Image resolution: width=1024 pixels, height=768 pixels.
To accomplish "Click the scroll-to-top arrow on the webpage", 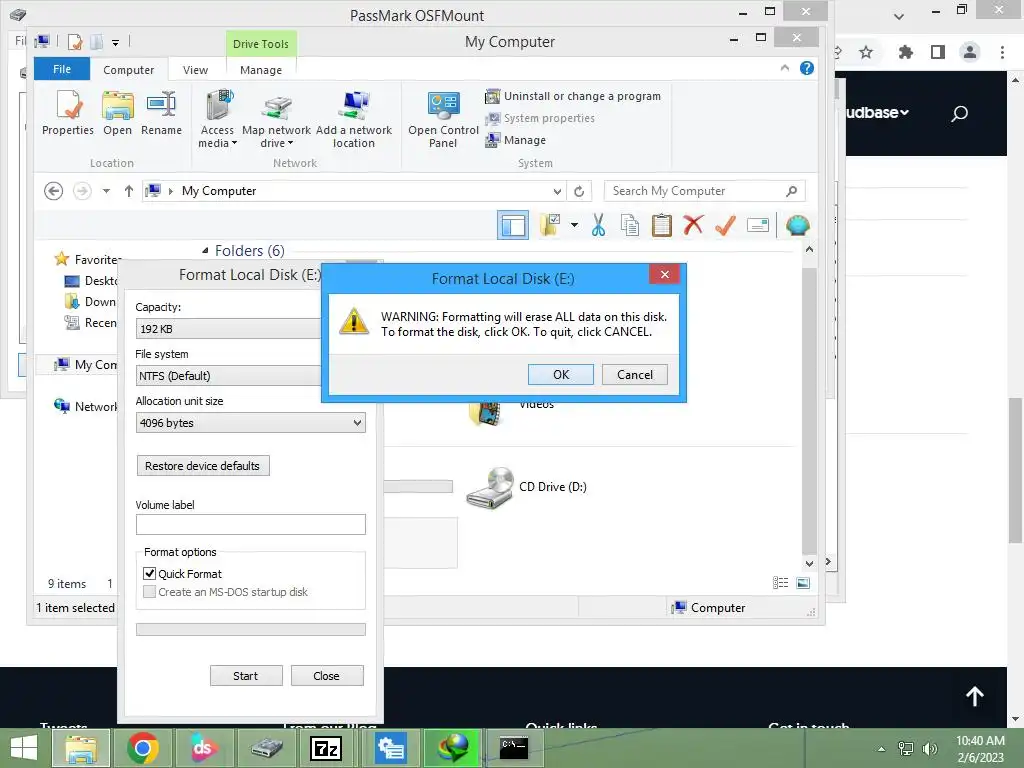I will click(x=975, y=696).
